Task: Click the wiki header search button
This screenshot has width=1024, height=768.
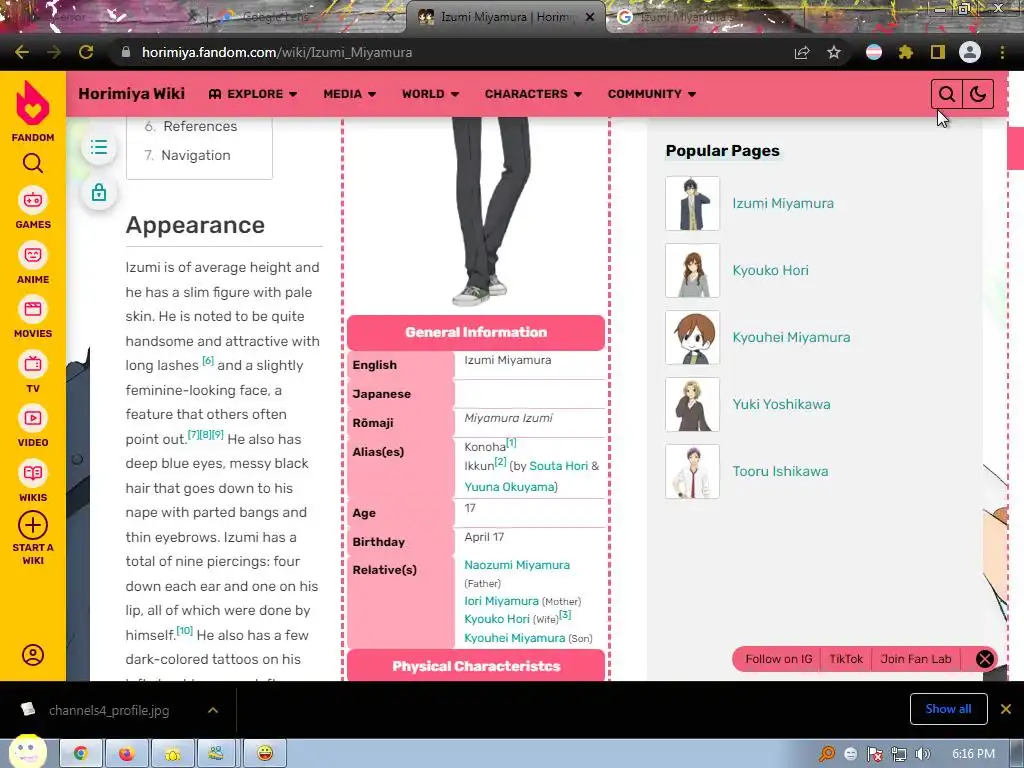Action: click(x=946, y=94)
